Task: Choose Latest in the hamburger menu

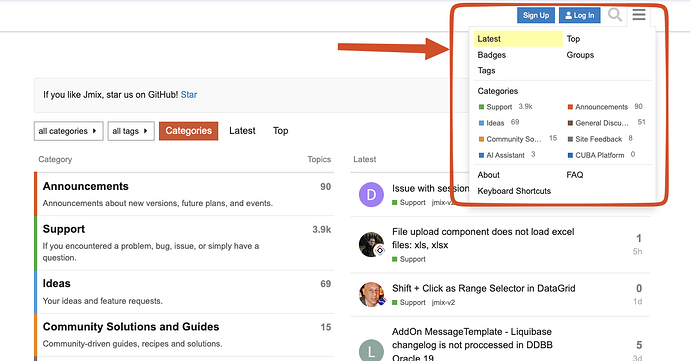Action: [x=518, y=39]
